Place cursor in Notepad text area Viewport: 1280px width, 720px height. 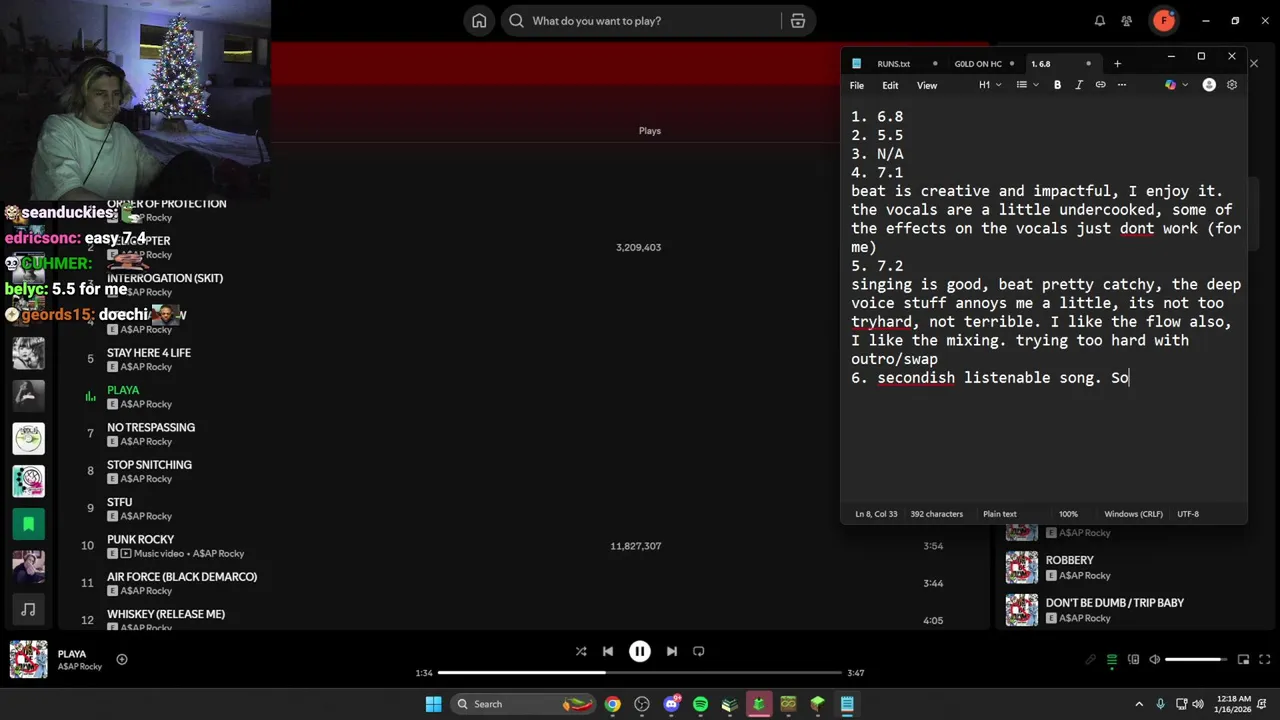tap(1044, 300)
